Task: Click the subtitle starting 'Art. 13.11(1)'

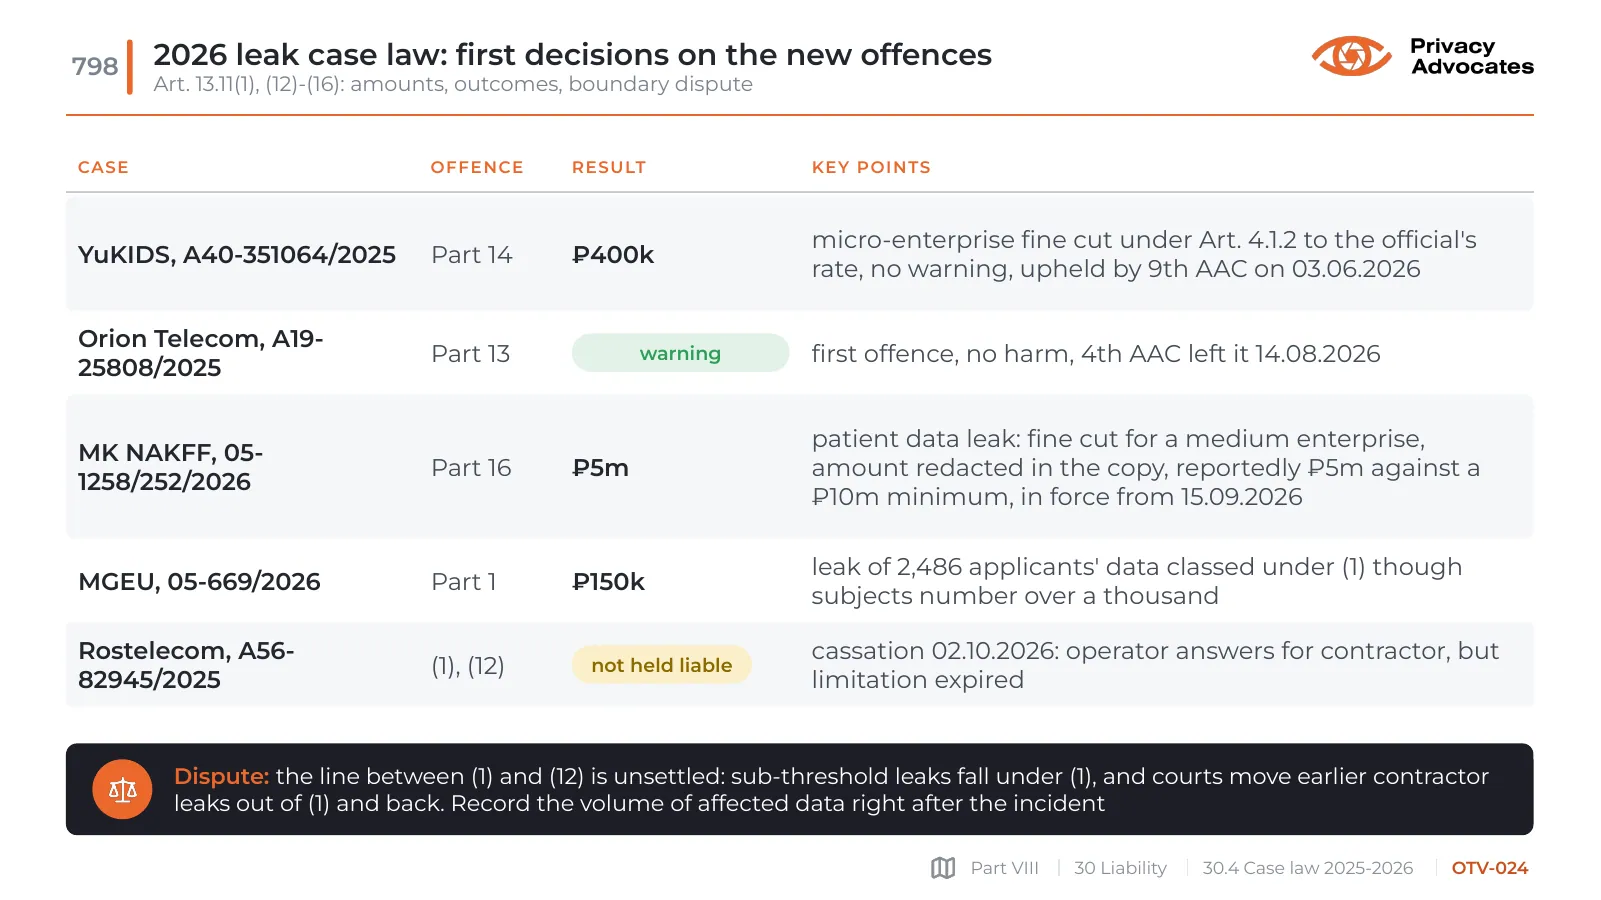Action: [x=453, y=84]
